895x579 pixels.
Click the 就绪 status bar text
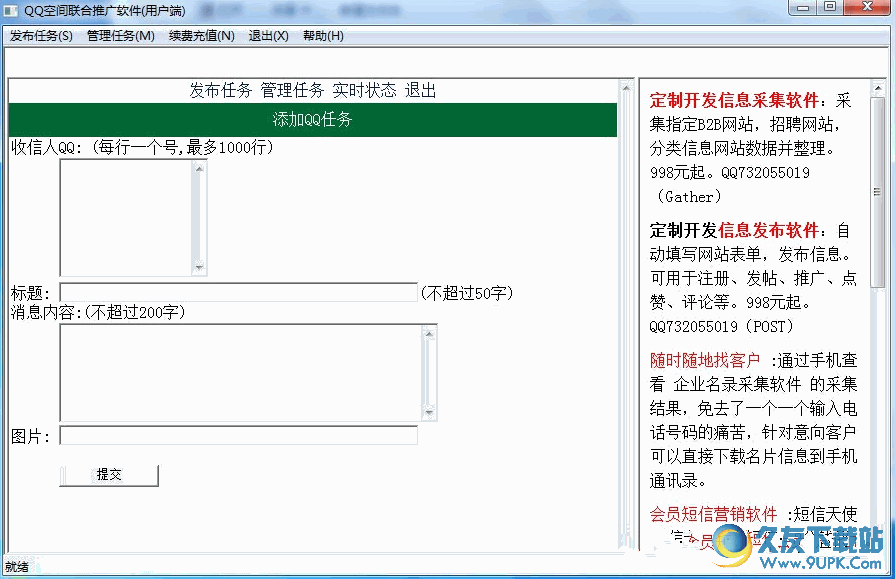point(17,566)
